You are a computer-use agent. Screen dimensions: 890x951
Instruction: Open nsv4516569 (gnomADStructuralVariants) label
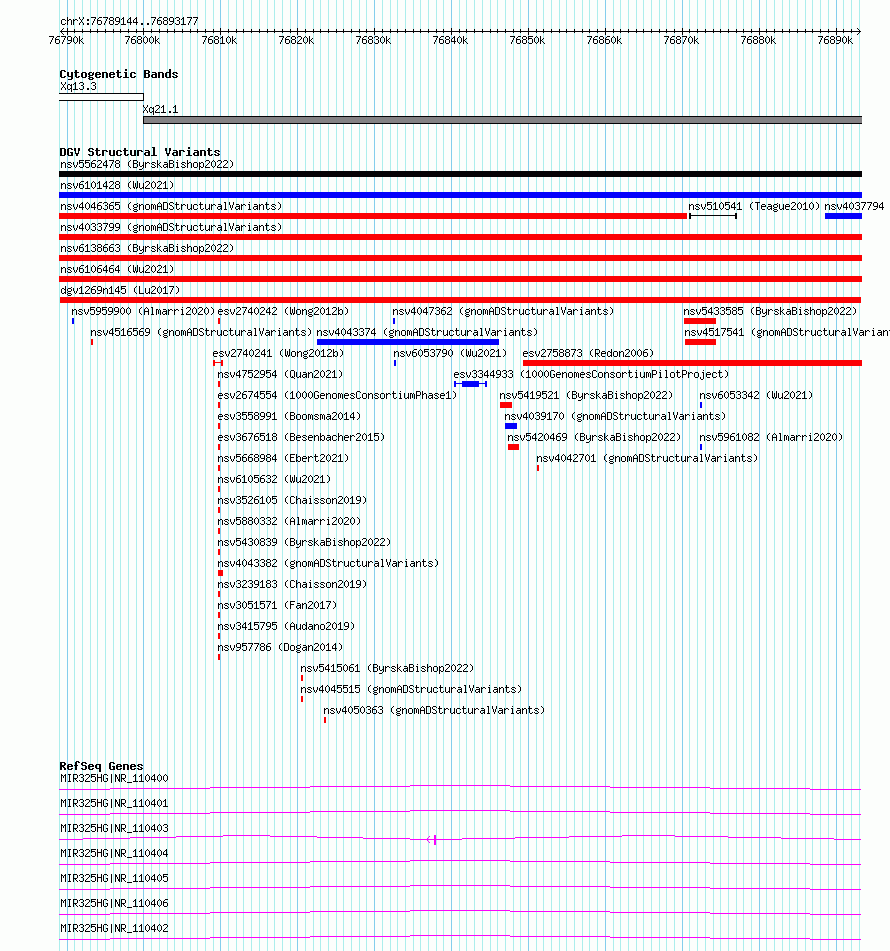tap(201, 332)
